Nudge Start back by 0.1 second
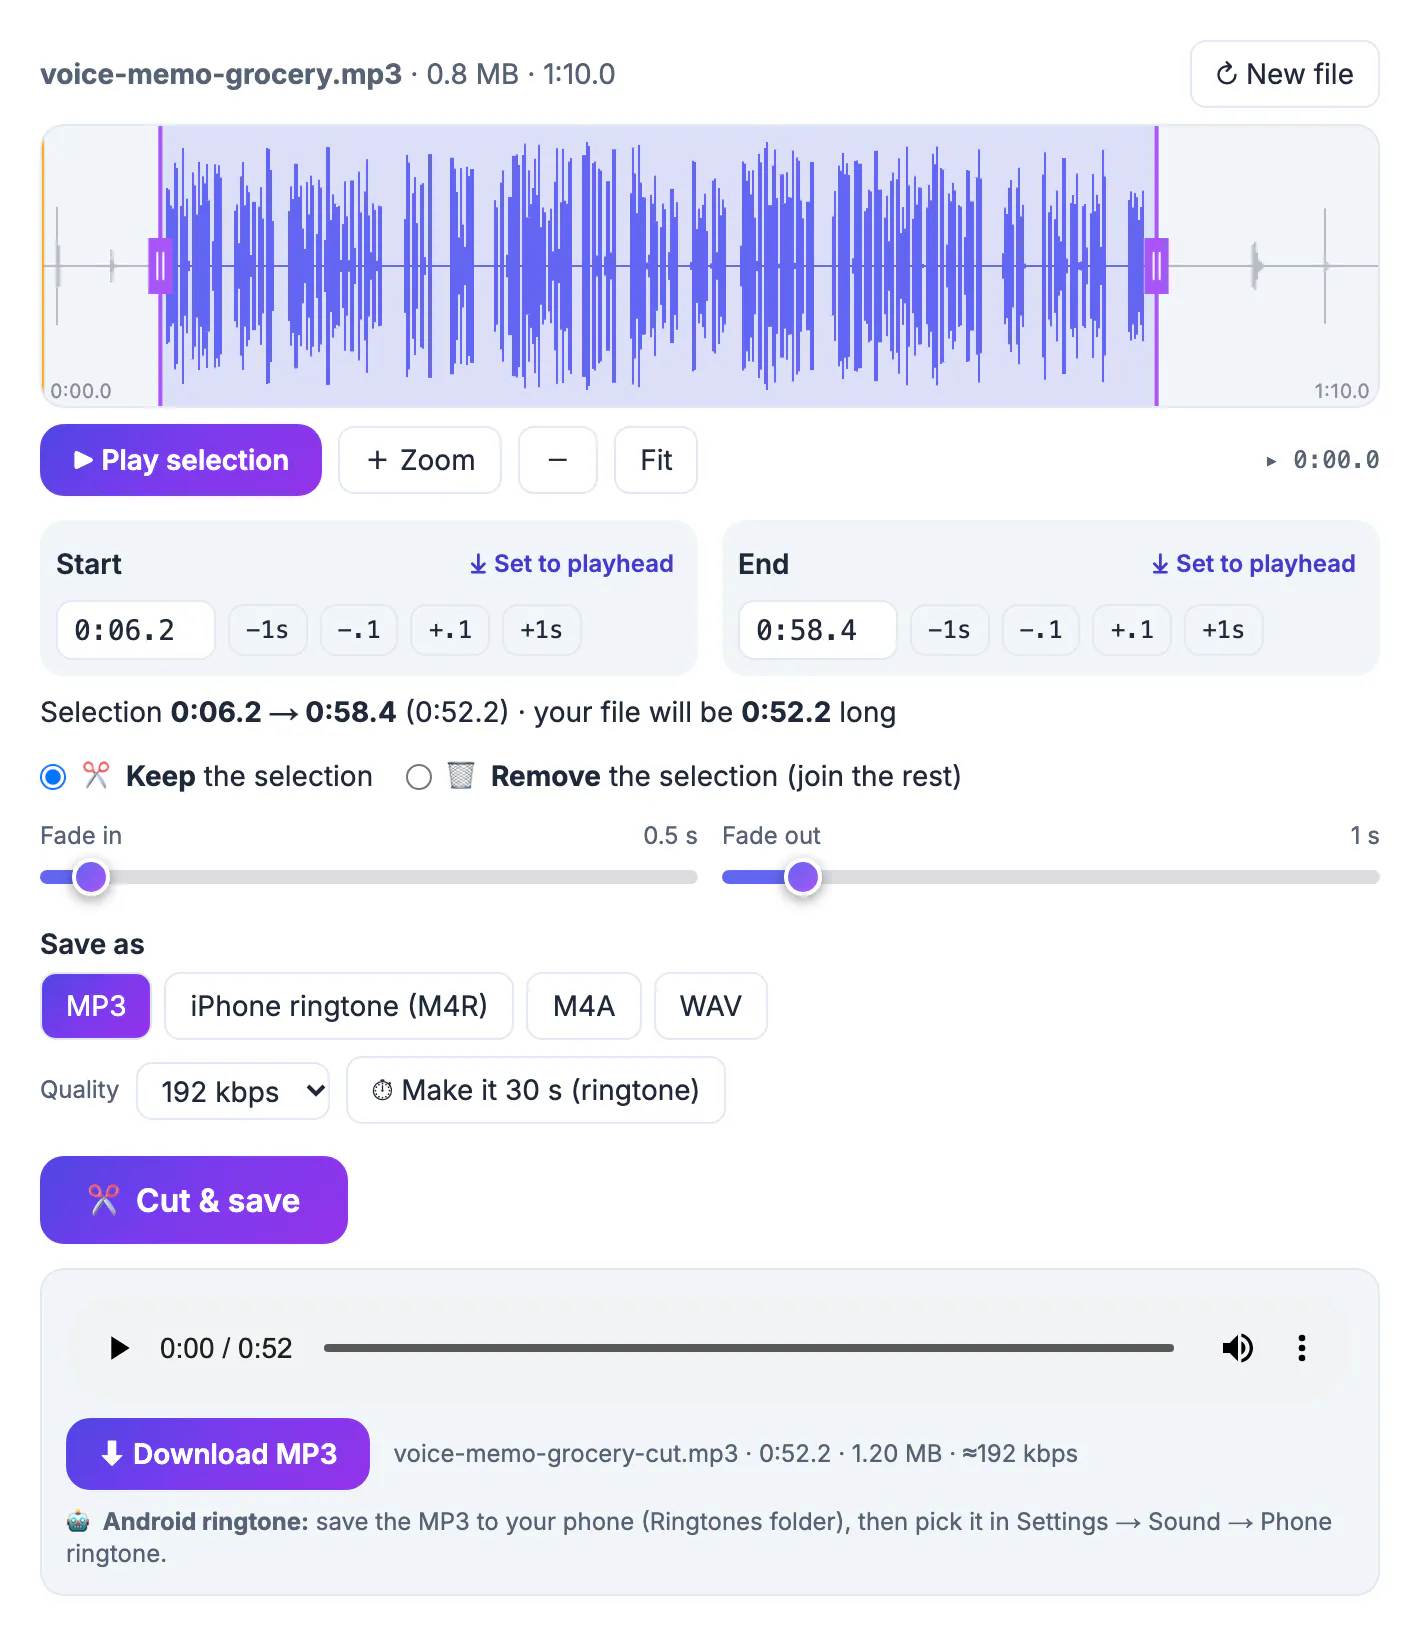 359,630
